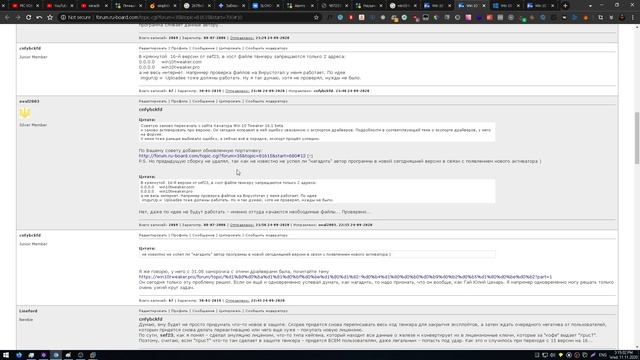Screen dimensions: 640x360
Task: Open a new browser tab
Action: pos(565,6)
